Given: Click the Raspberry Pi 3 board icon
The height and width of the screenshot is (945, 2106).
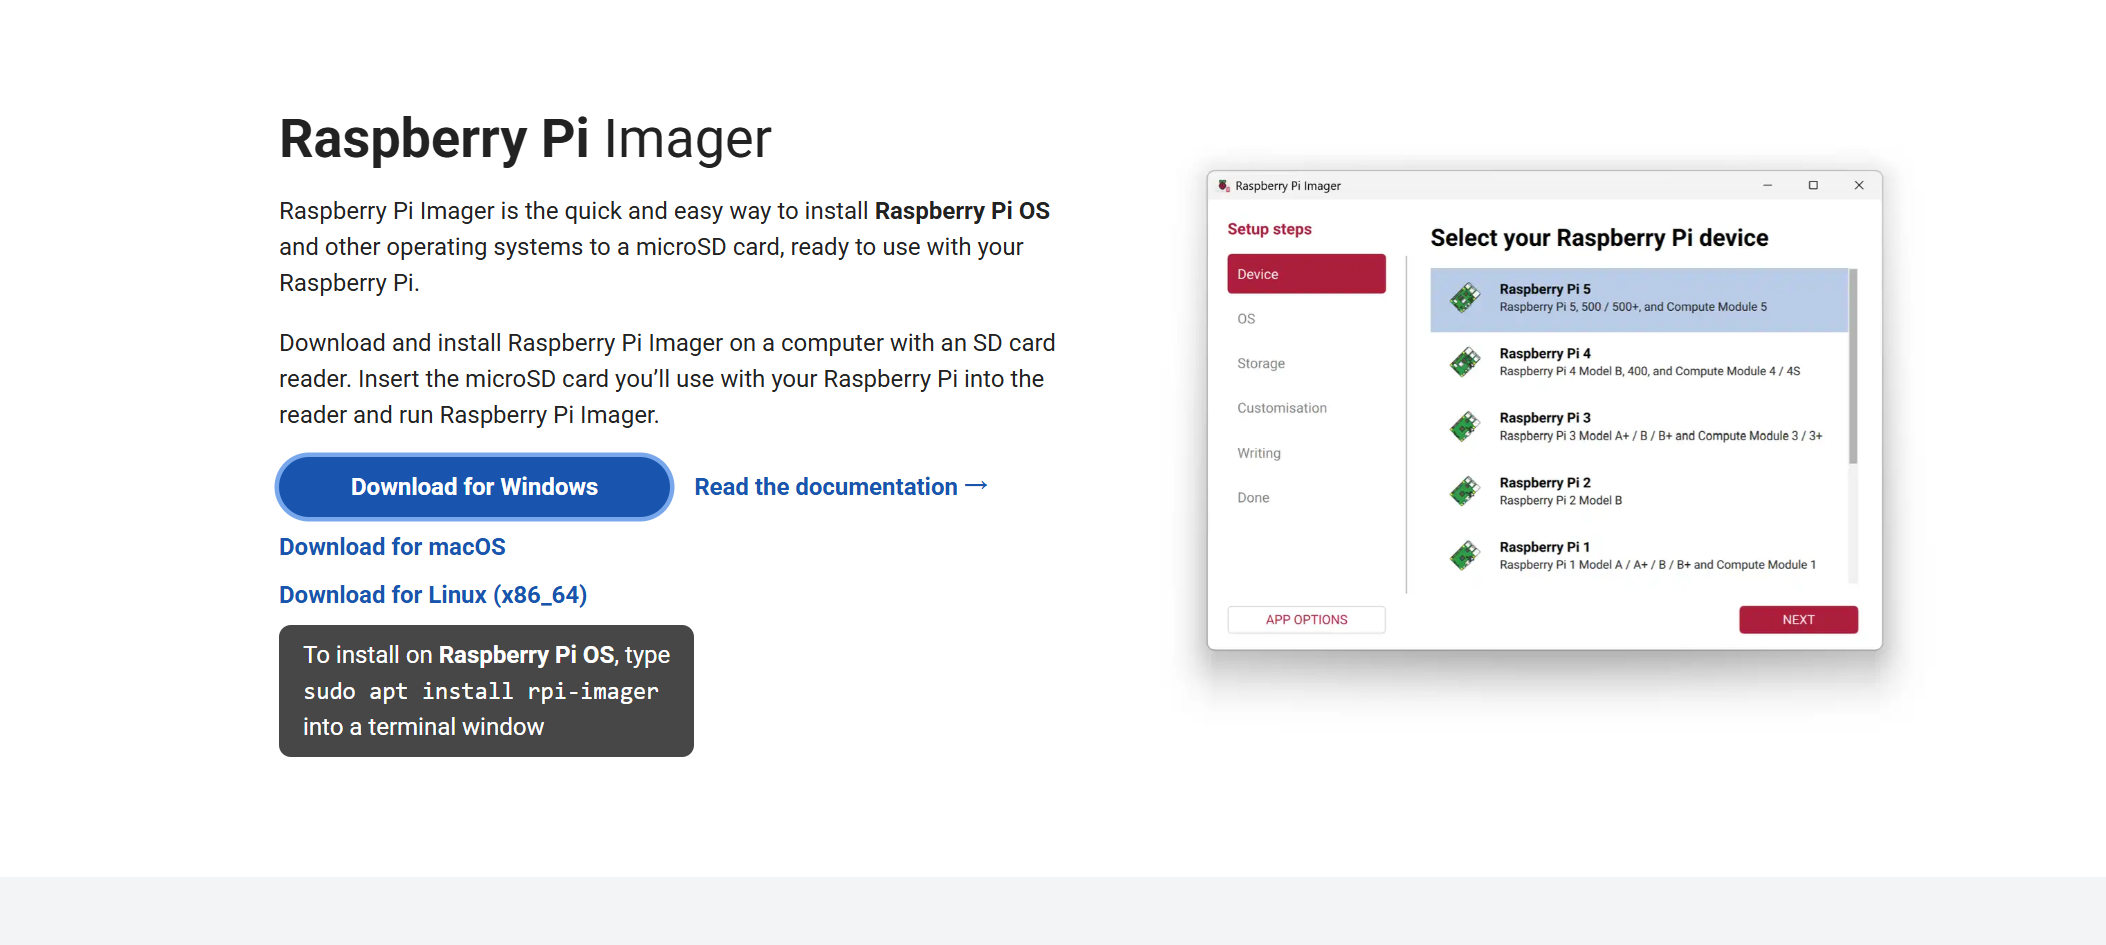Looking at the screenshot, I should coord(1465,427).
